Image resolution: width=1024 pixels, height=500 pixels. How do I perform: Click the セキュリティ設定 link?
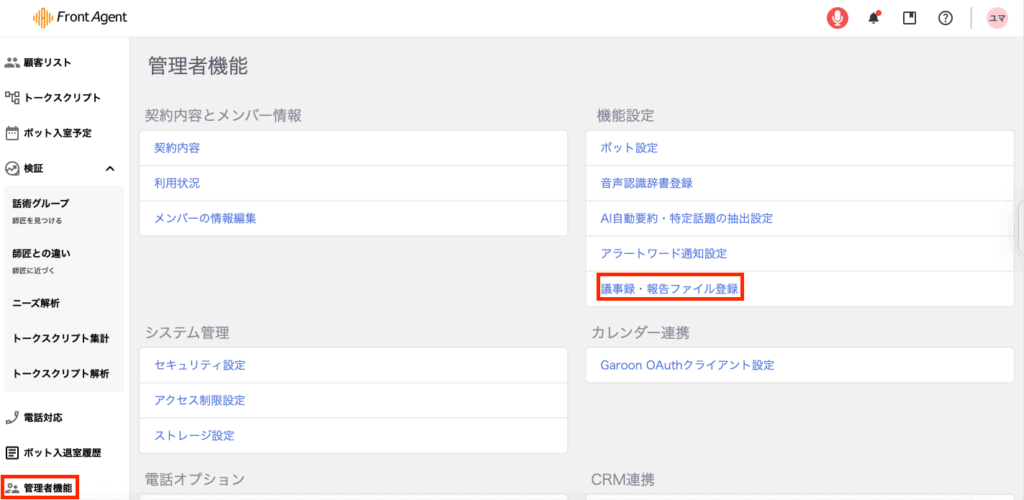click(x=199, y=365)
